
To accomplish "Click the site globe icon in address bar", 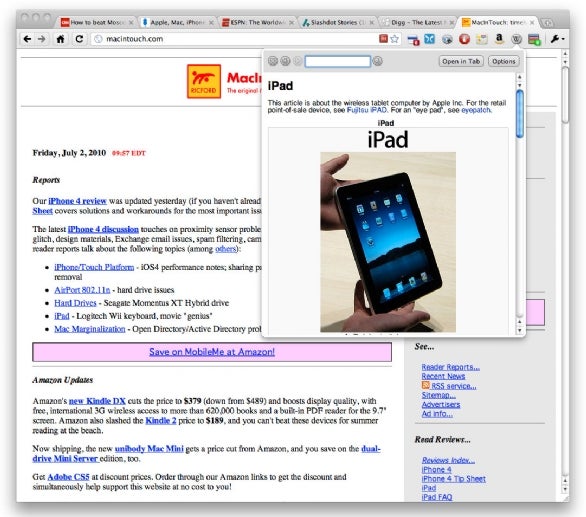I will click(98, 39).
